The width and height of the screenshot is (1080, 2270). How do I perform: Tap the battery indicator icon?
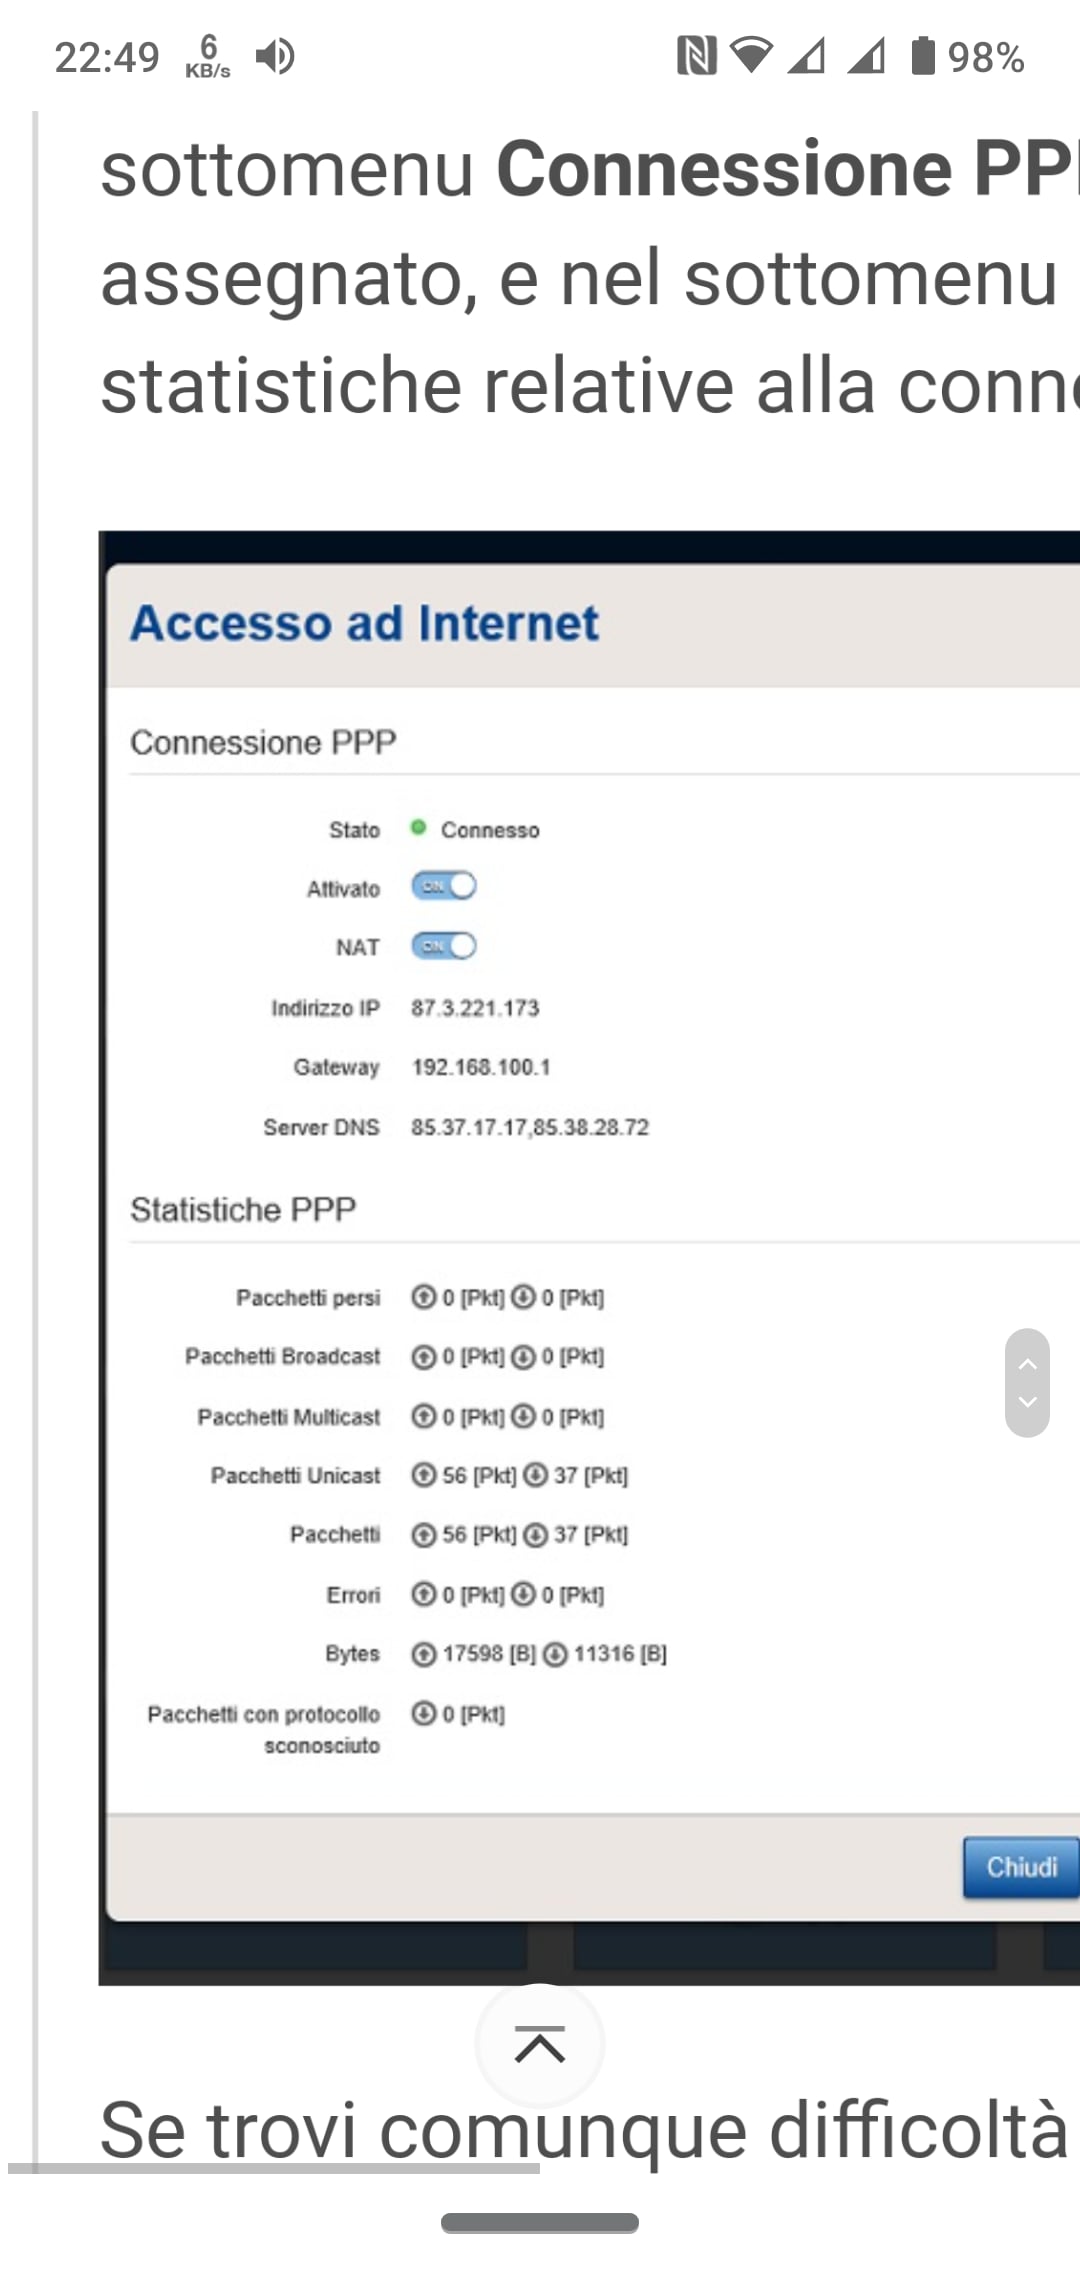923,55
